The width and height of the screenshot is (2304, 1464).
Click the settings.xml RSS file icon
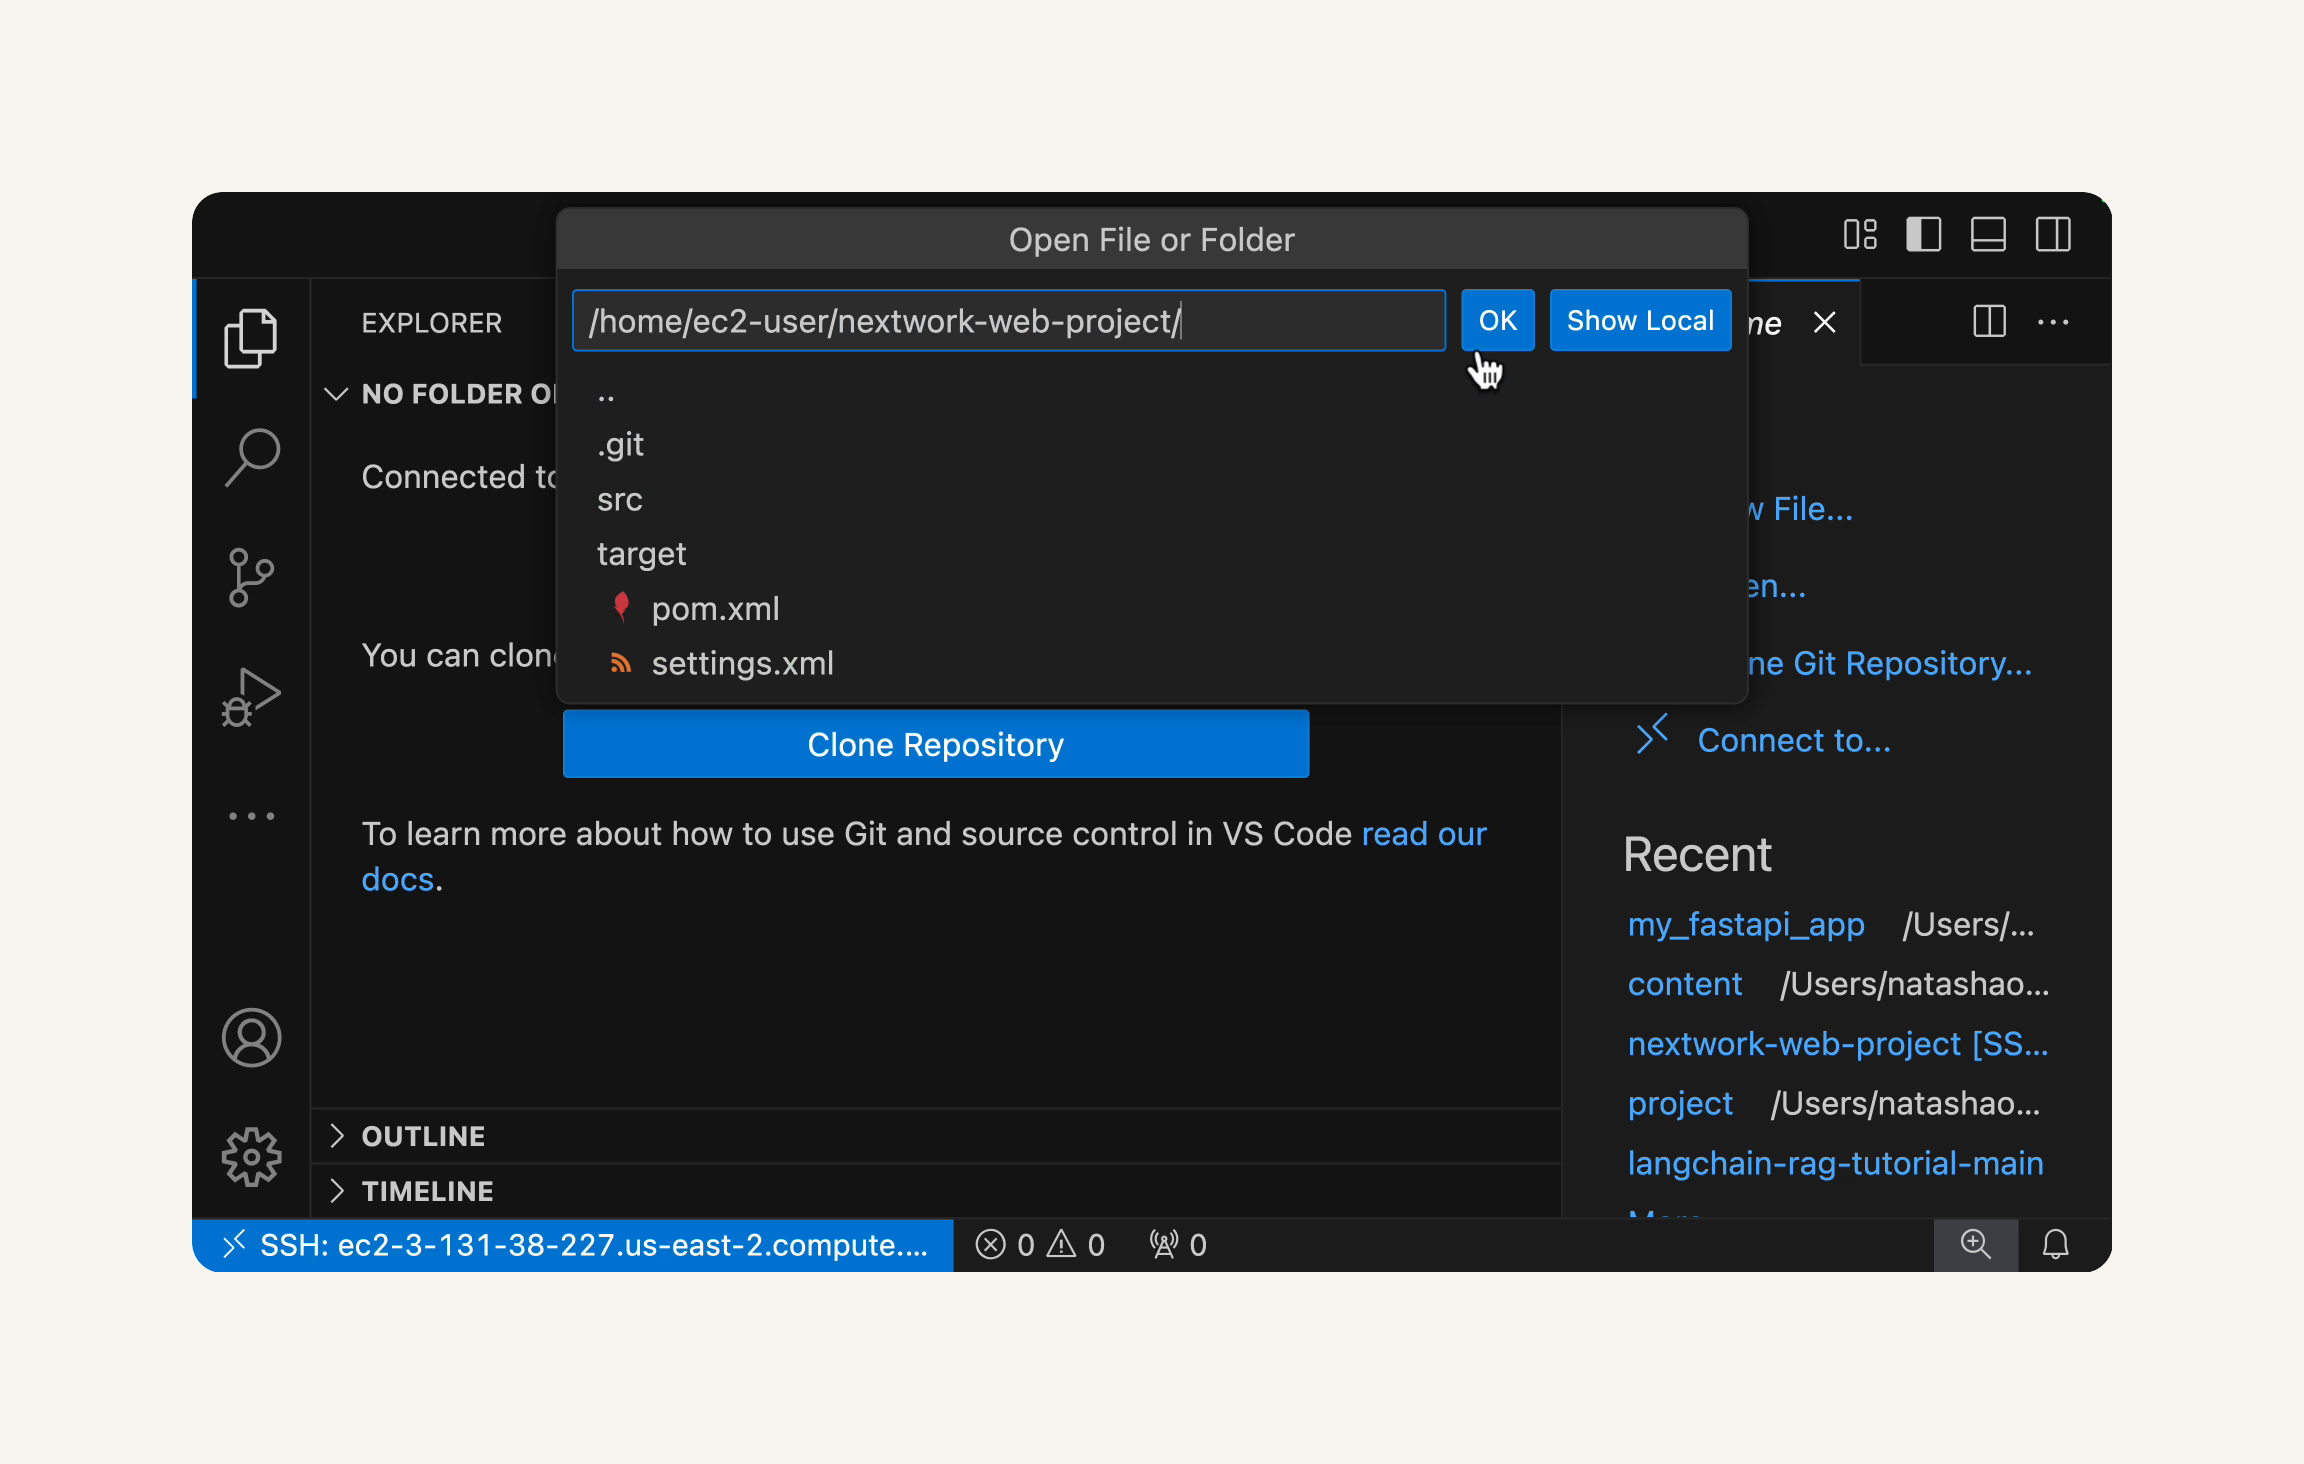point(621,663)
